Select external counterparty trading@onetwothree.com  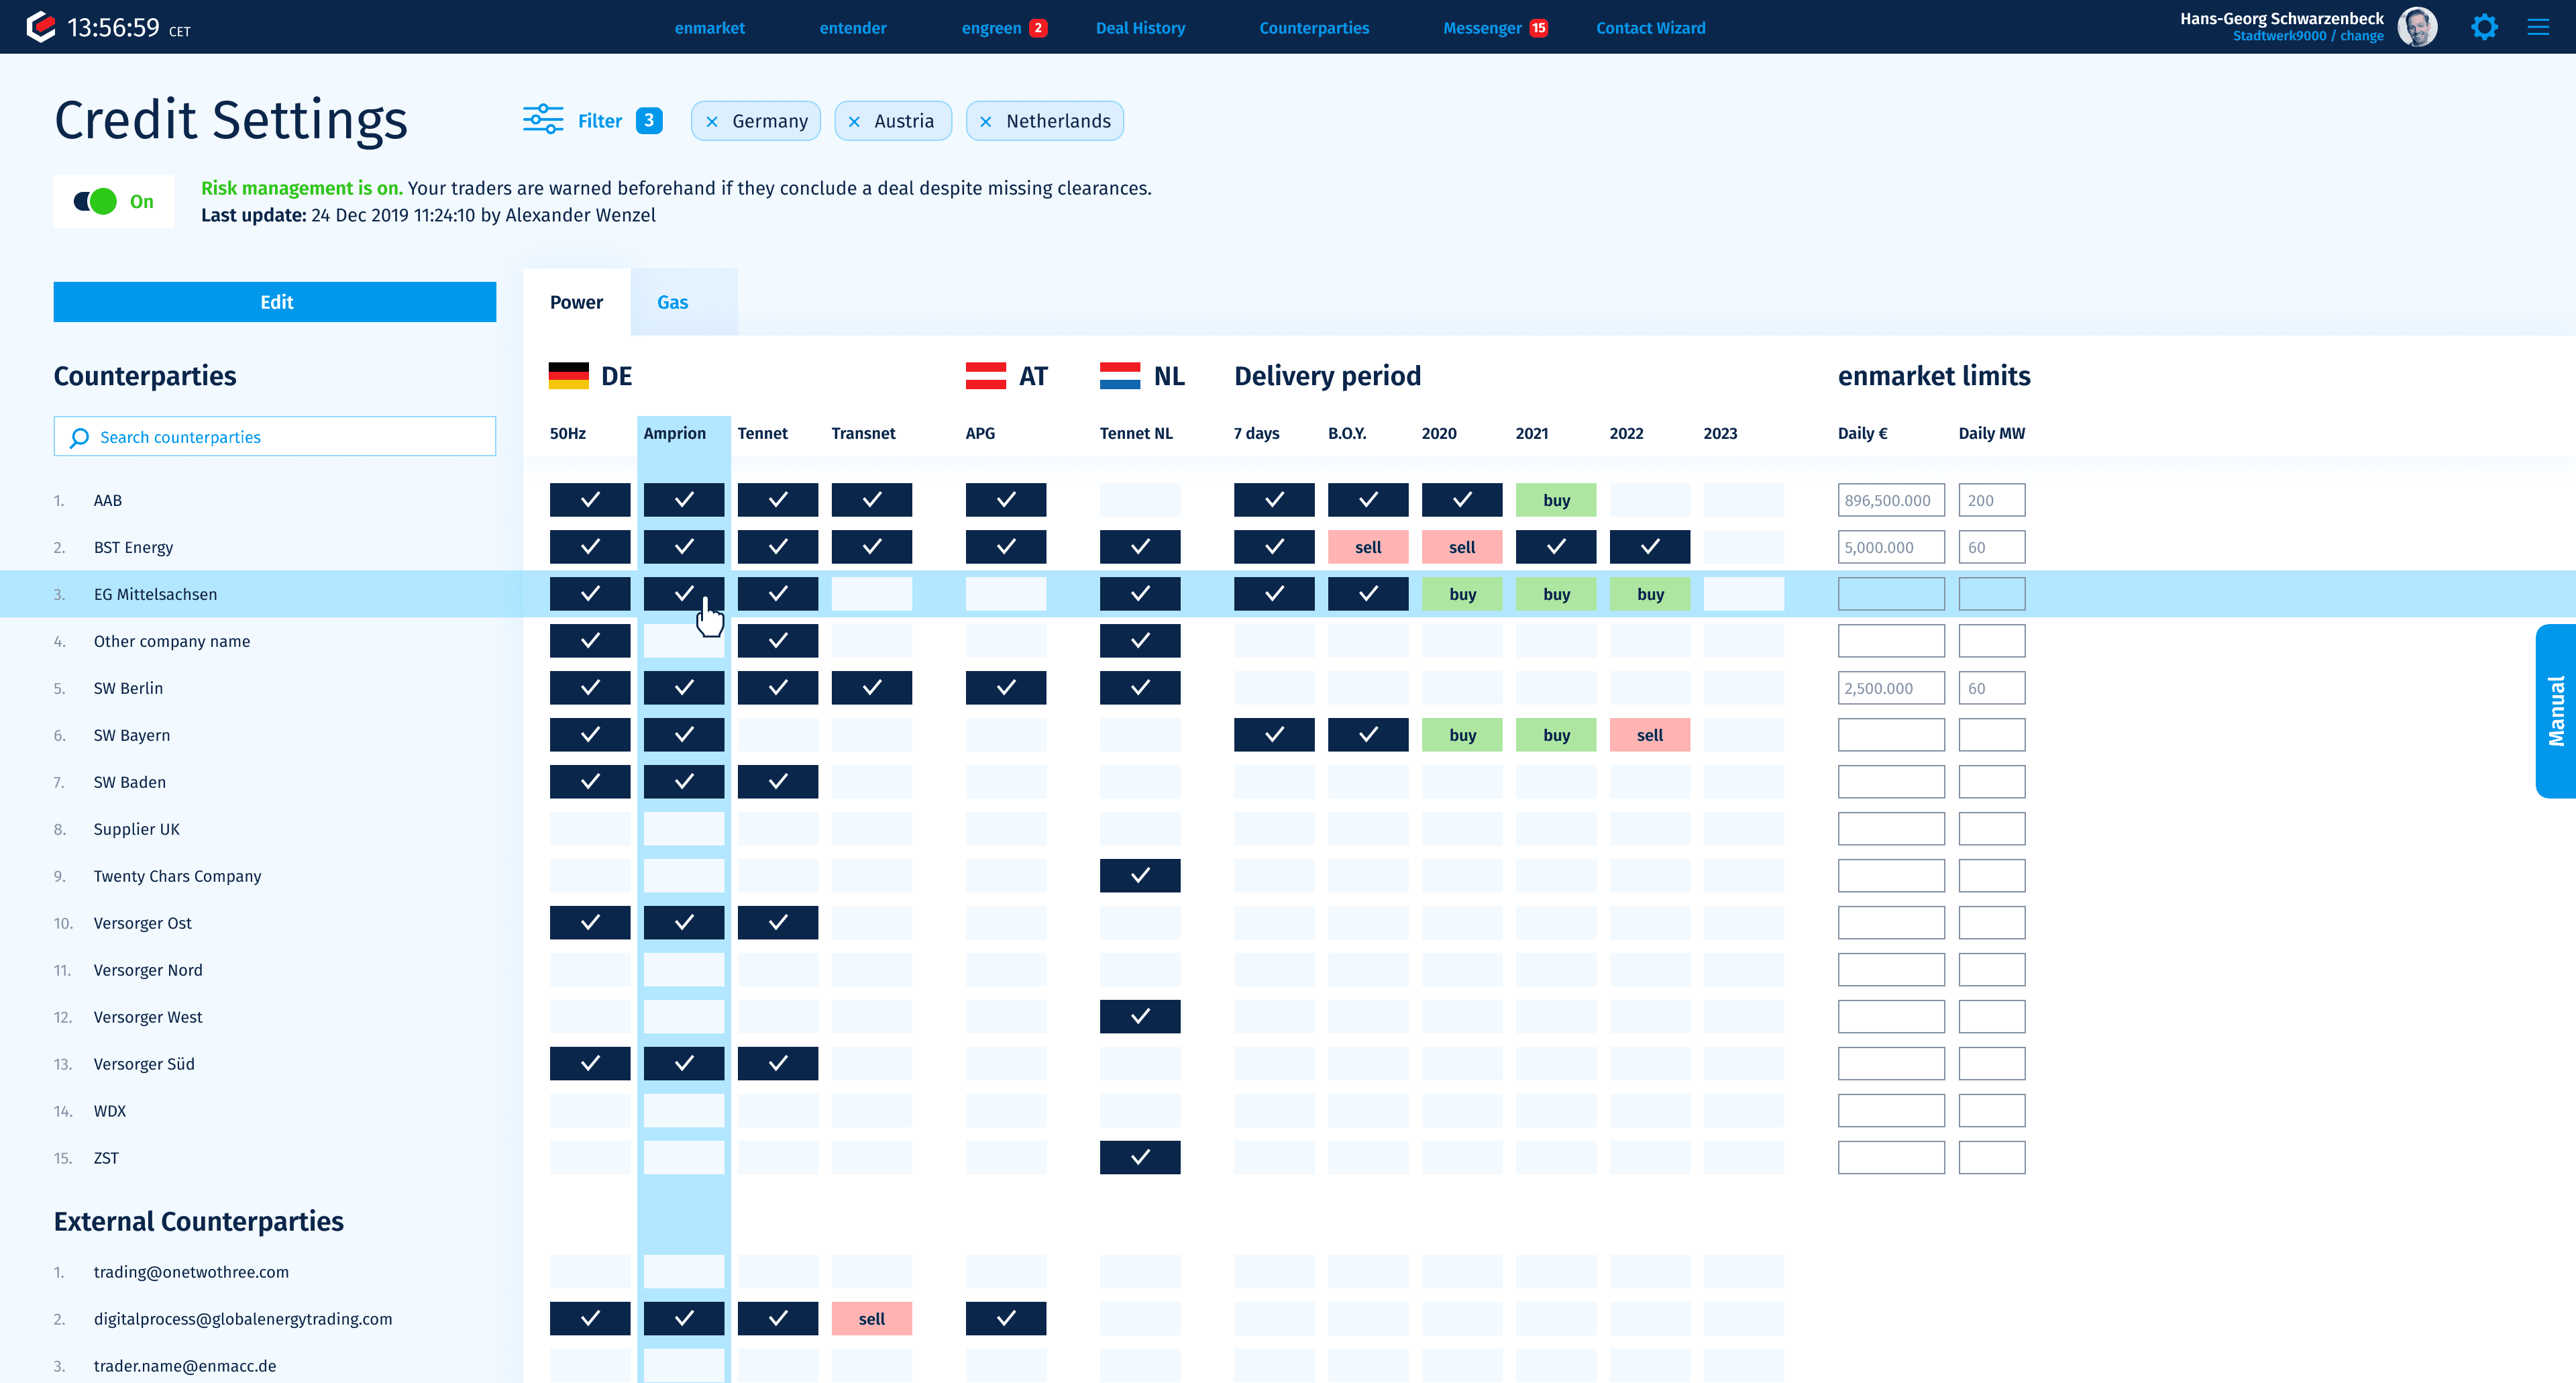click(191, 1272)
